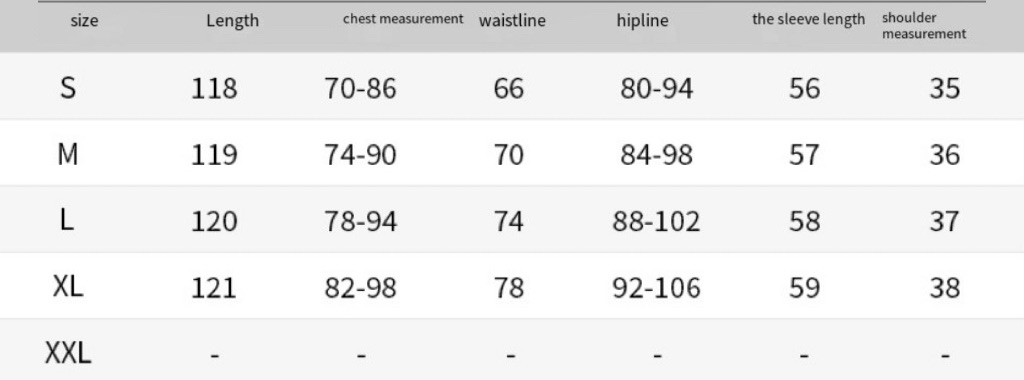
Task: Click the size M row label
Action: [x=68, y=155]
